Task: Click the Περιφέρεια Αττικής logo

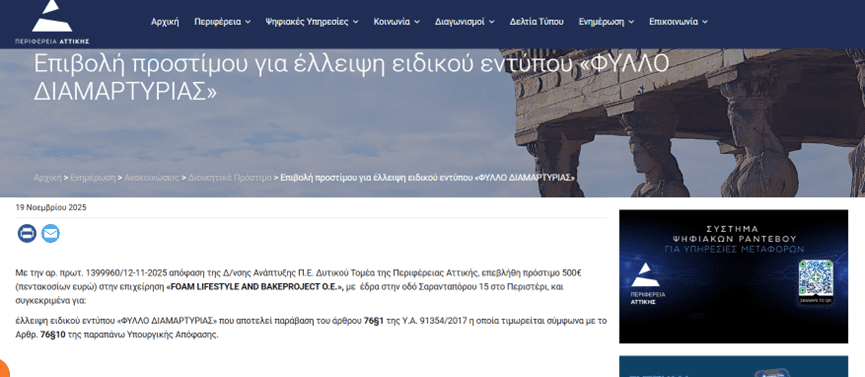Action: 52,22
